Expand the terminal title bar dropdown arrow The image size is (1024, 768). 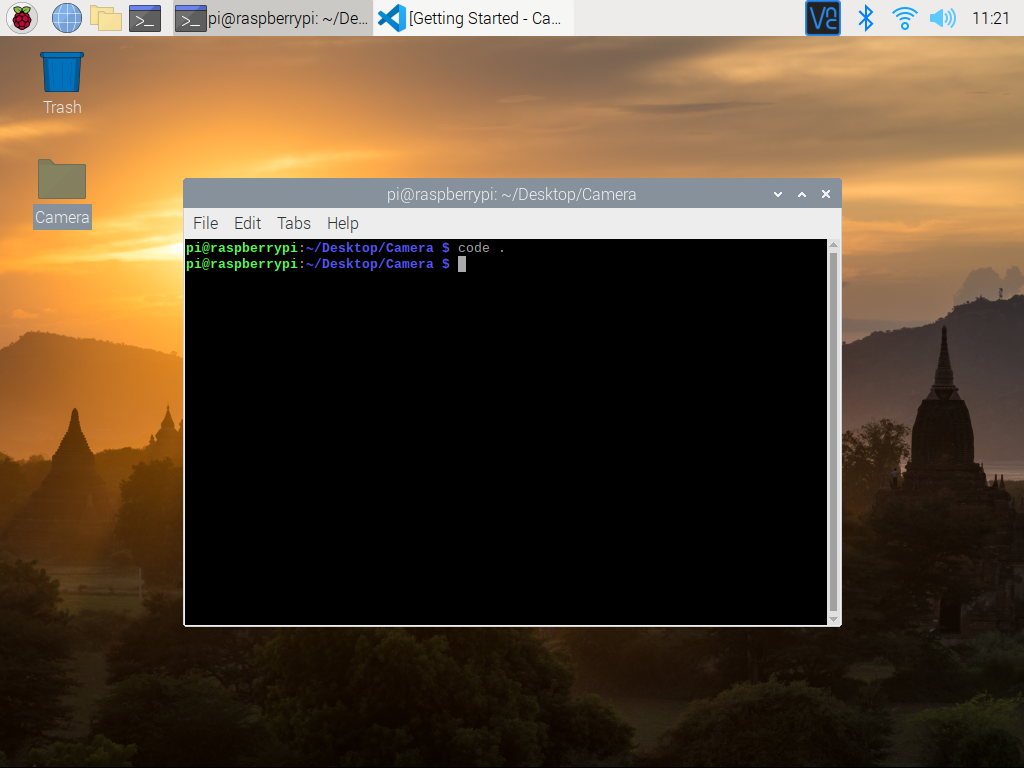tap(777, 194)
